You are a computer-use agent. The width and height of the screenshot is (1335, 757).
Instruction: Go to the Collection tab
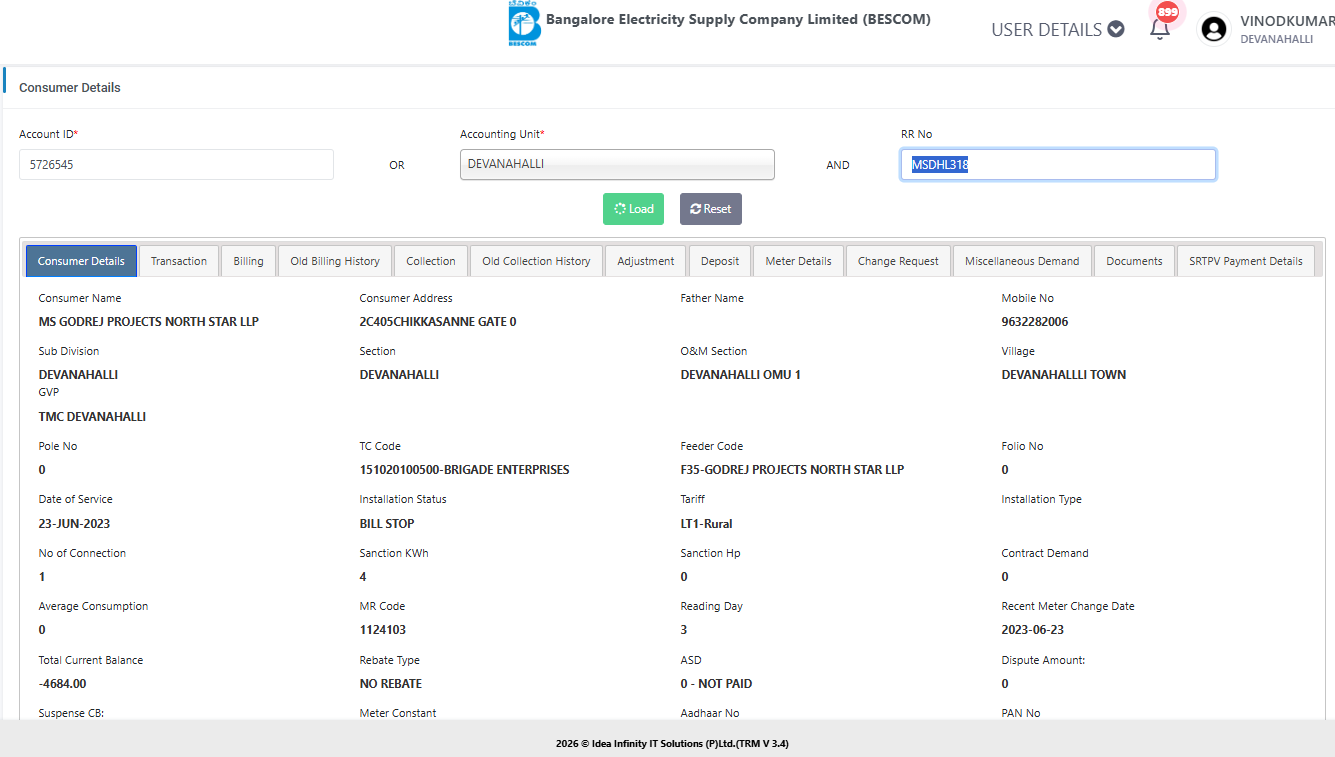431,261
